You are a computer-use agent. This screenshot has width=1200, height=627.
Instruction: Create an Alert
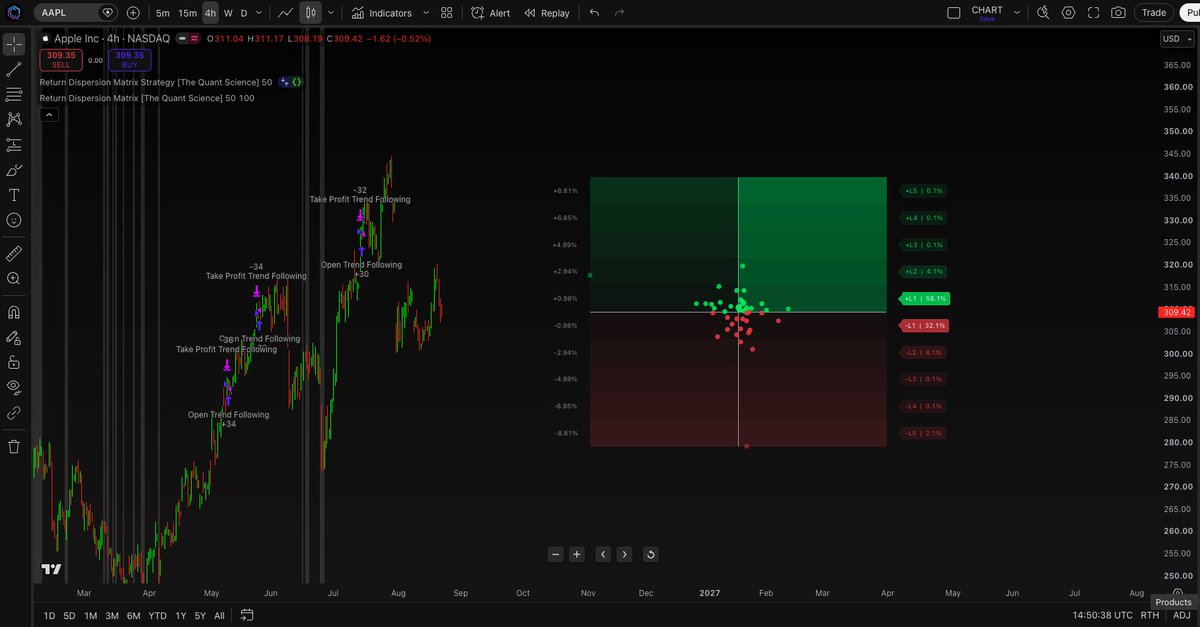(492, 13)
